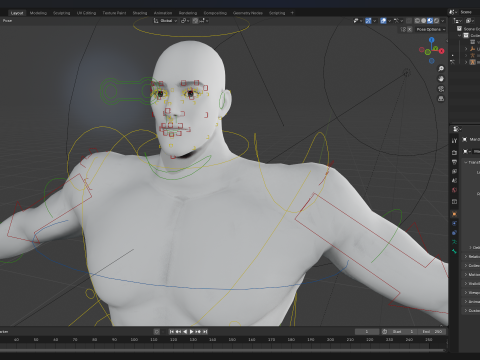This screenshot has height=360, width=480.
Task: Click the blue Z axis on navigation gizmo
Action: coord(432,40)
